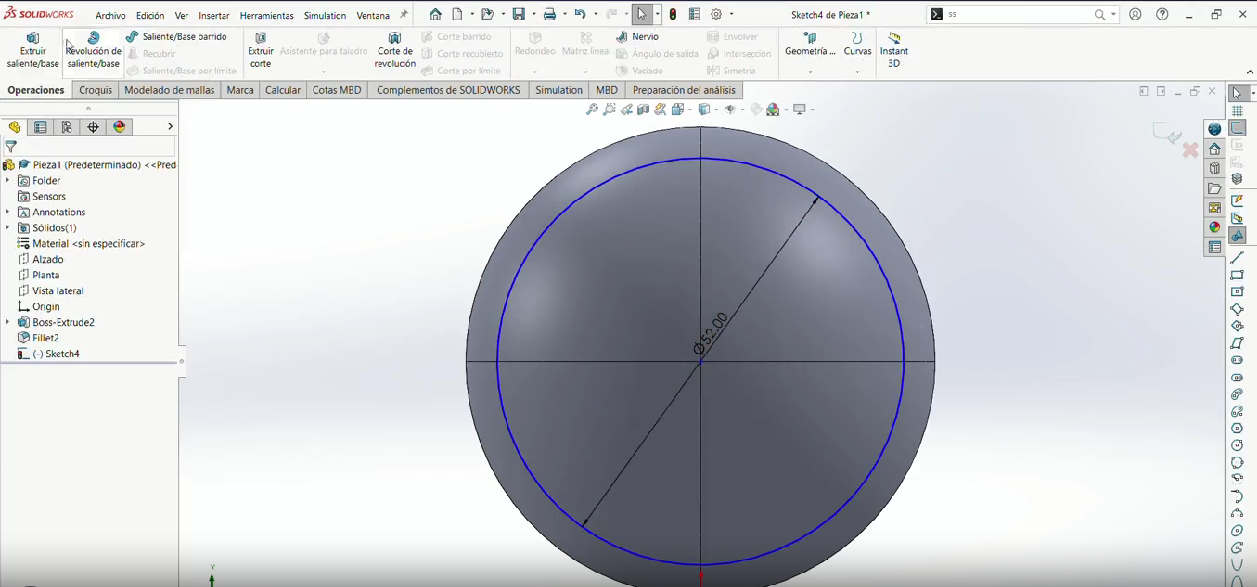The height and width of the screenshot is (587, 1257).
Task: Click Corte de revolución tool
Action: tap(395, 50)
